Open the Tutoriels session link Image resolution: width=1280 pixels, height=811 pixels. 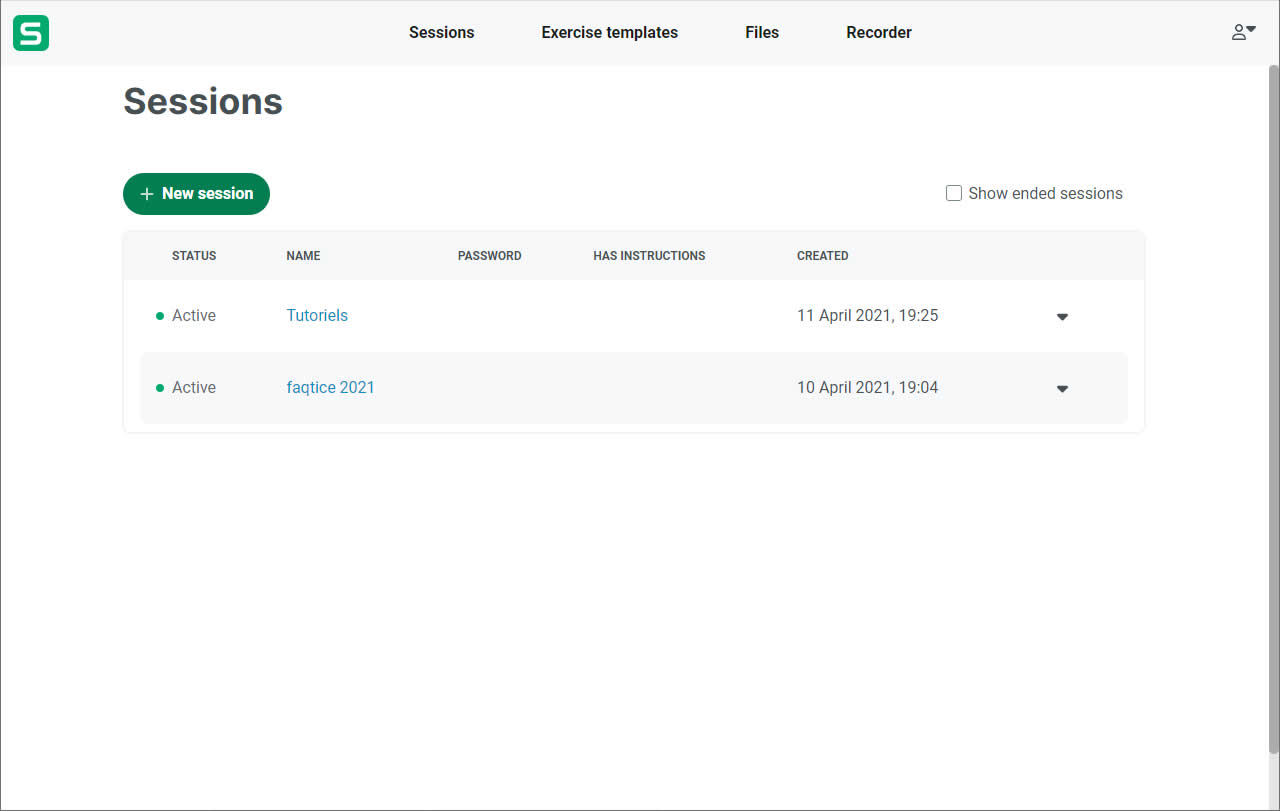317,315
